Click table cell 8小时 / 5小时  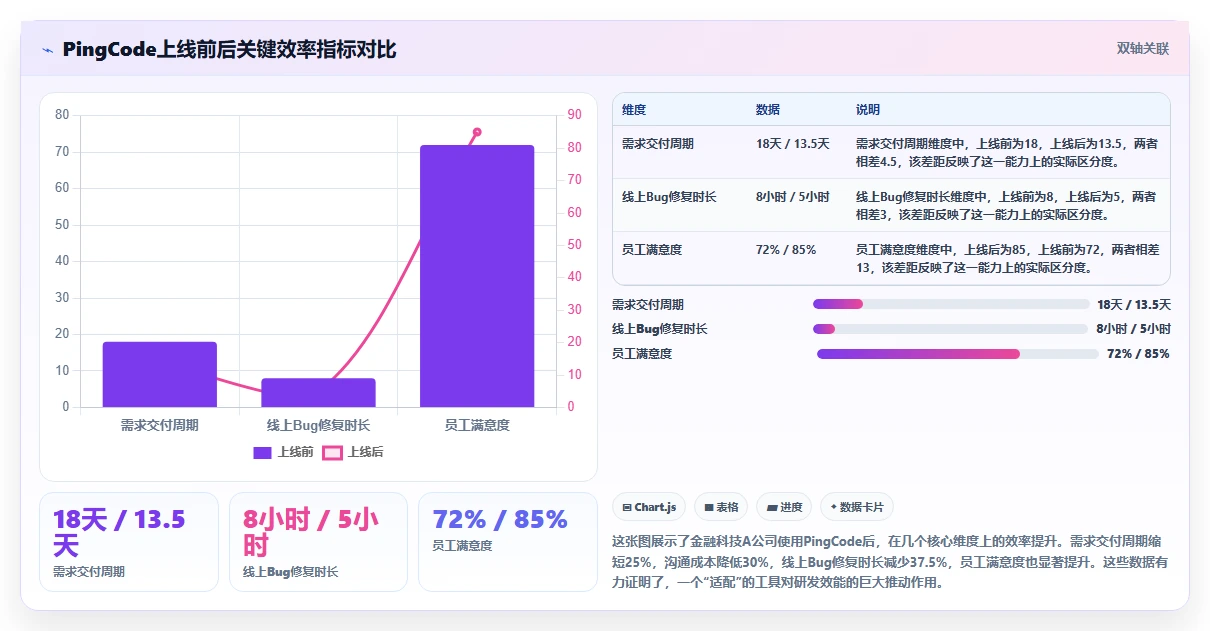click(x=793, y=197)
